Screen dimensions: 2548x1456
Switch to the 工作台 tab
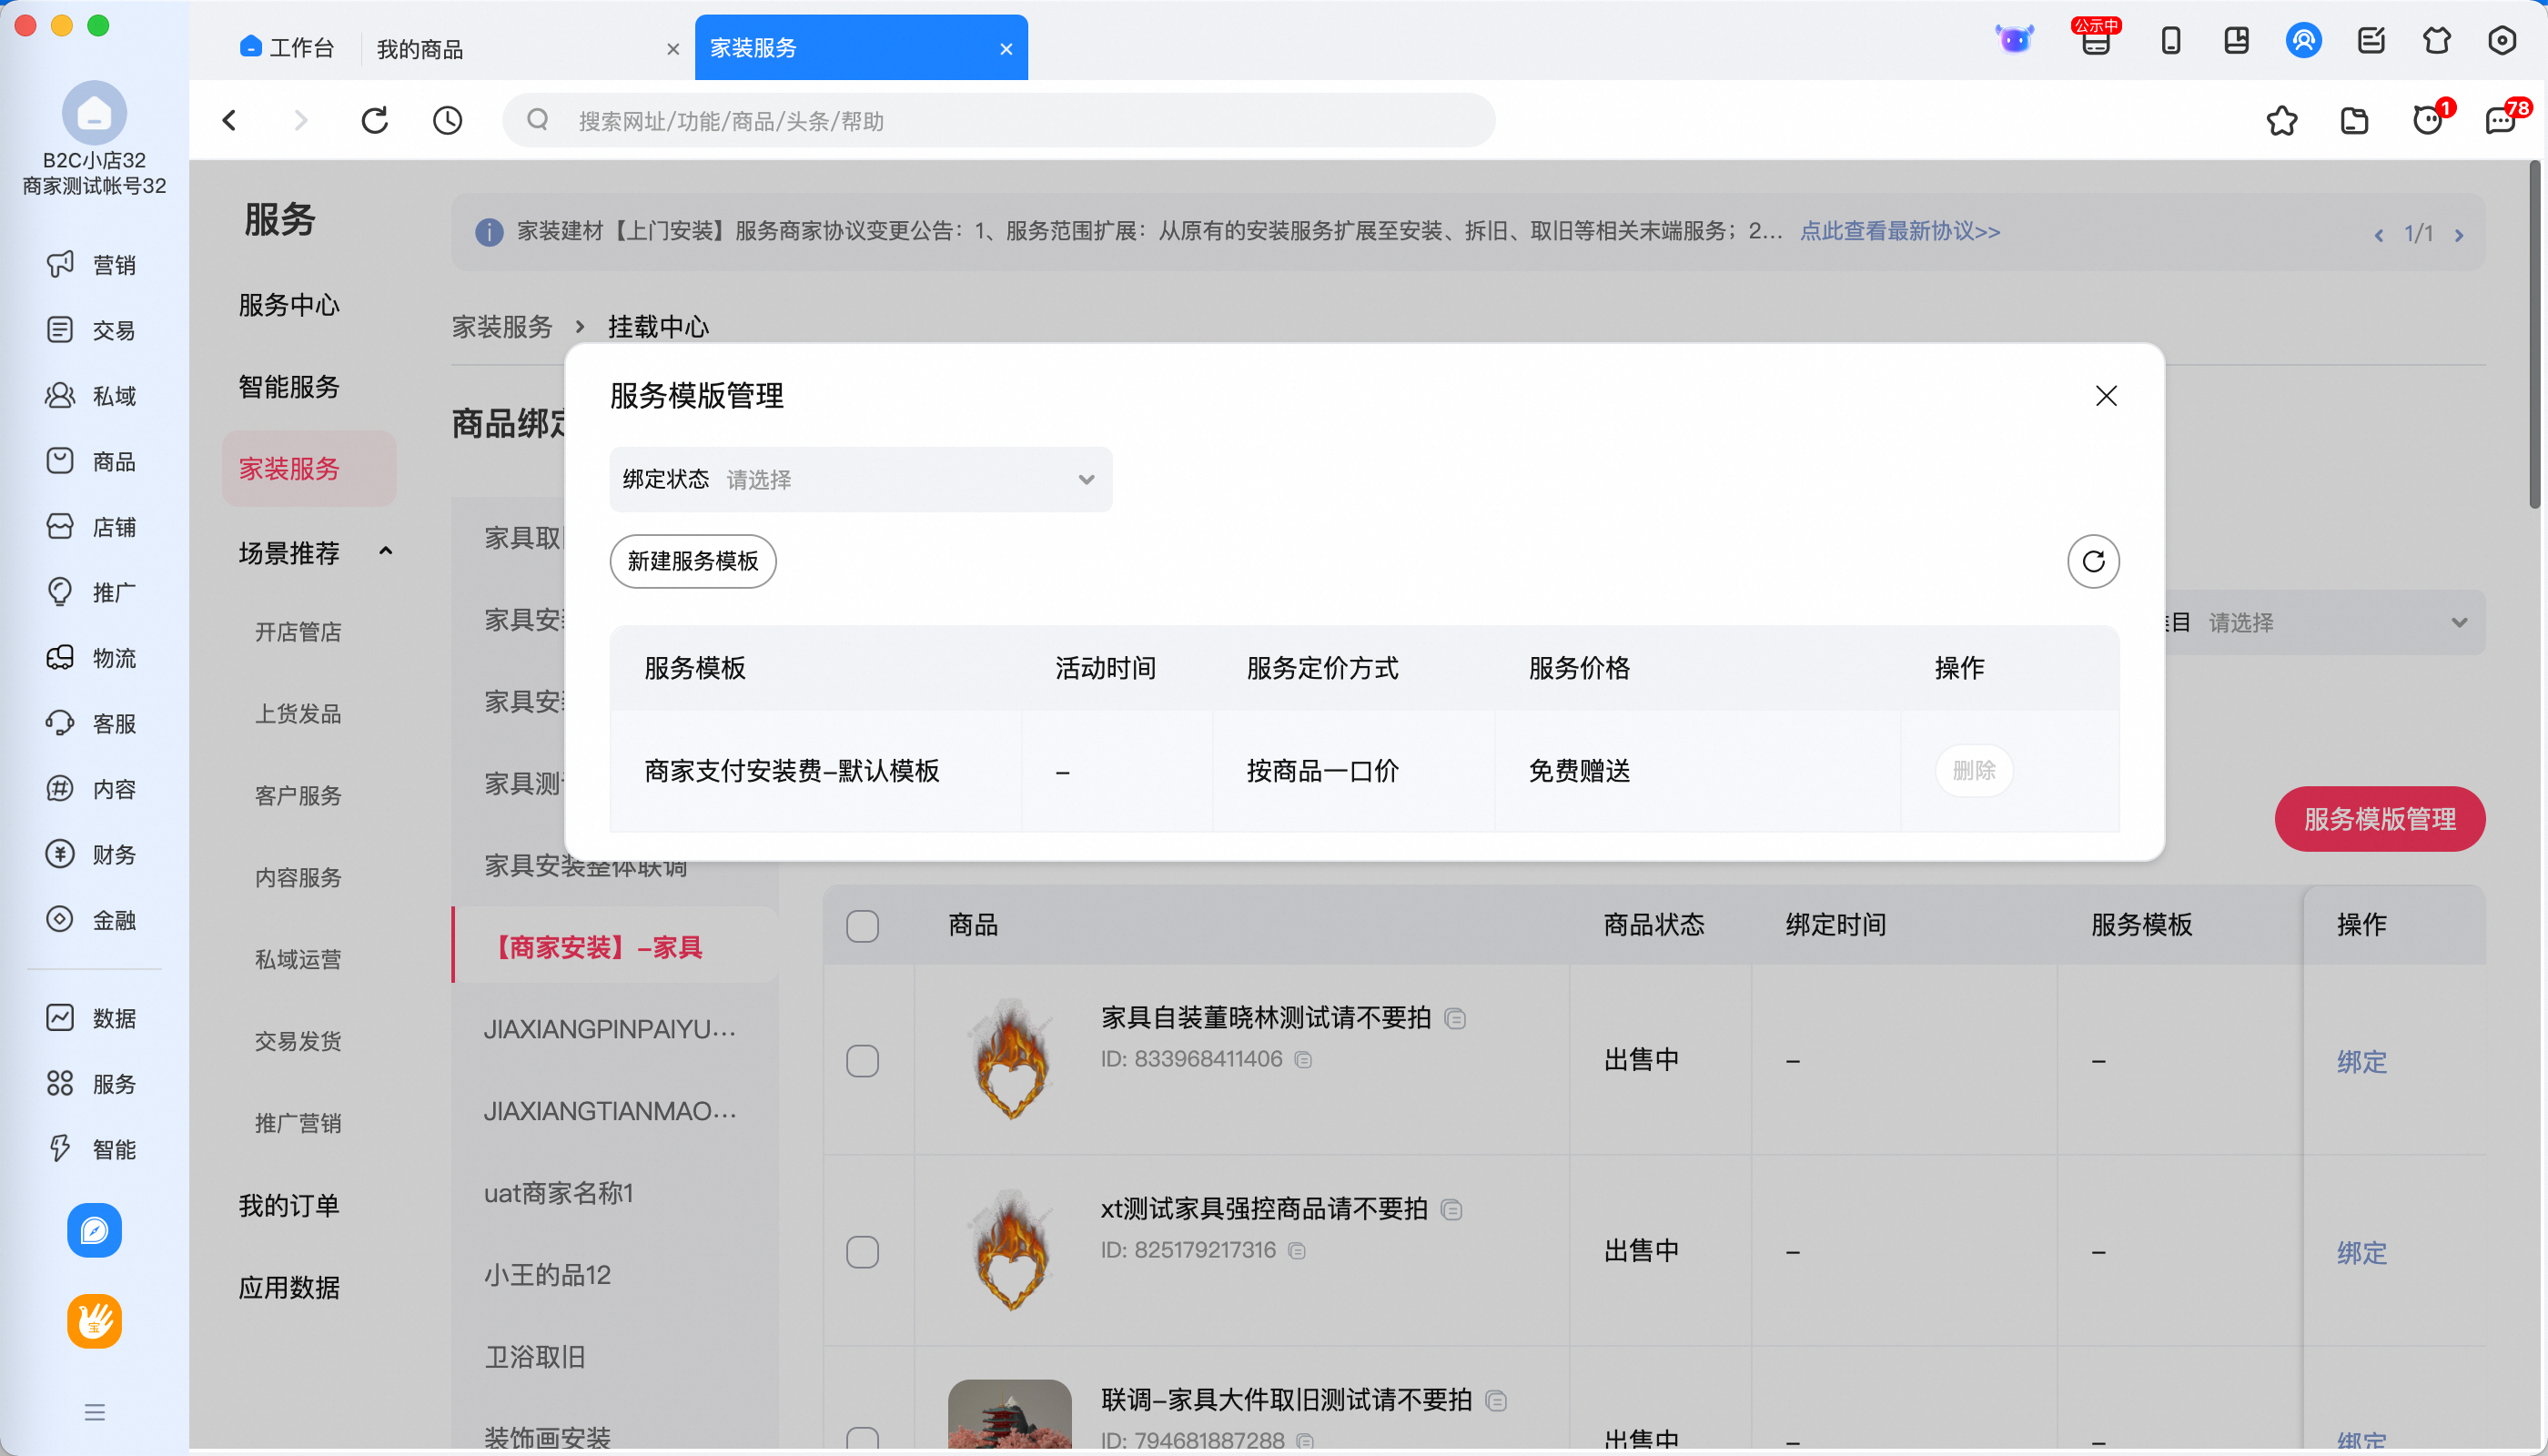tap(287, 47)
